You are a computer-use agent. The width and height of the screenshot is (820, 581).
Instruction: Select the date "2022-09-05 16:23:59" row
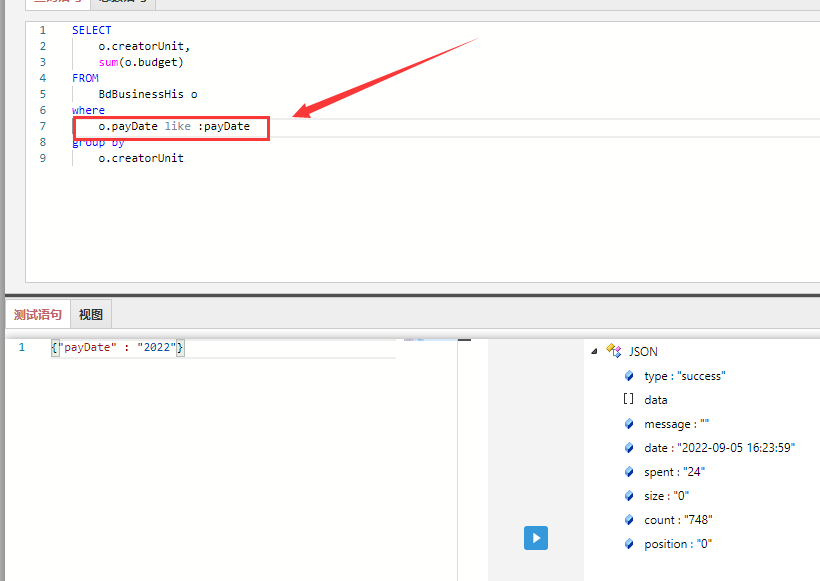click(719, 448)
